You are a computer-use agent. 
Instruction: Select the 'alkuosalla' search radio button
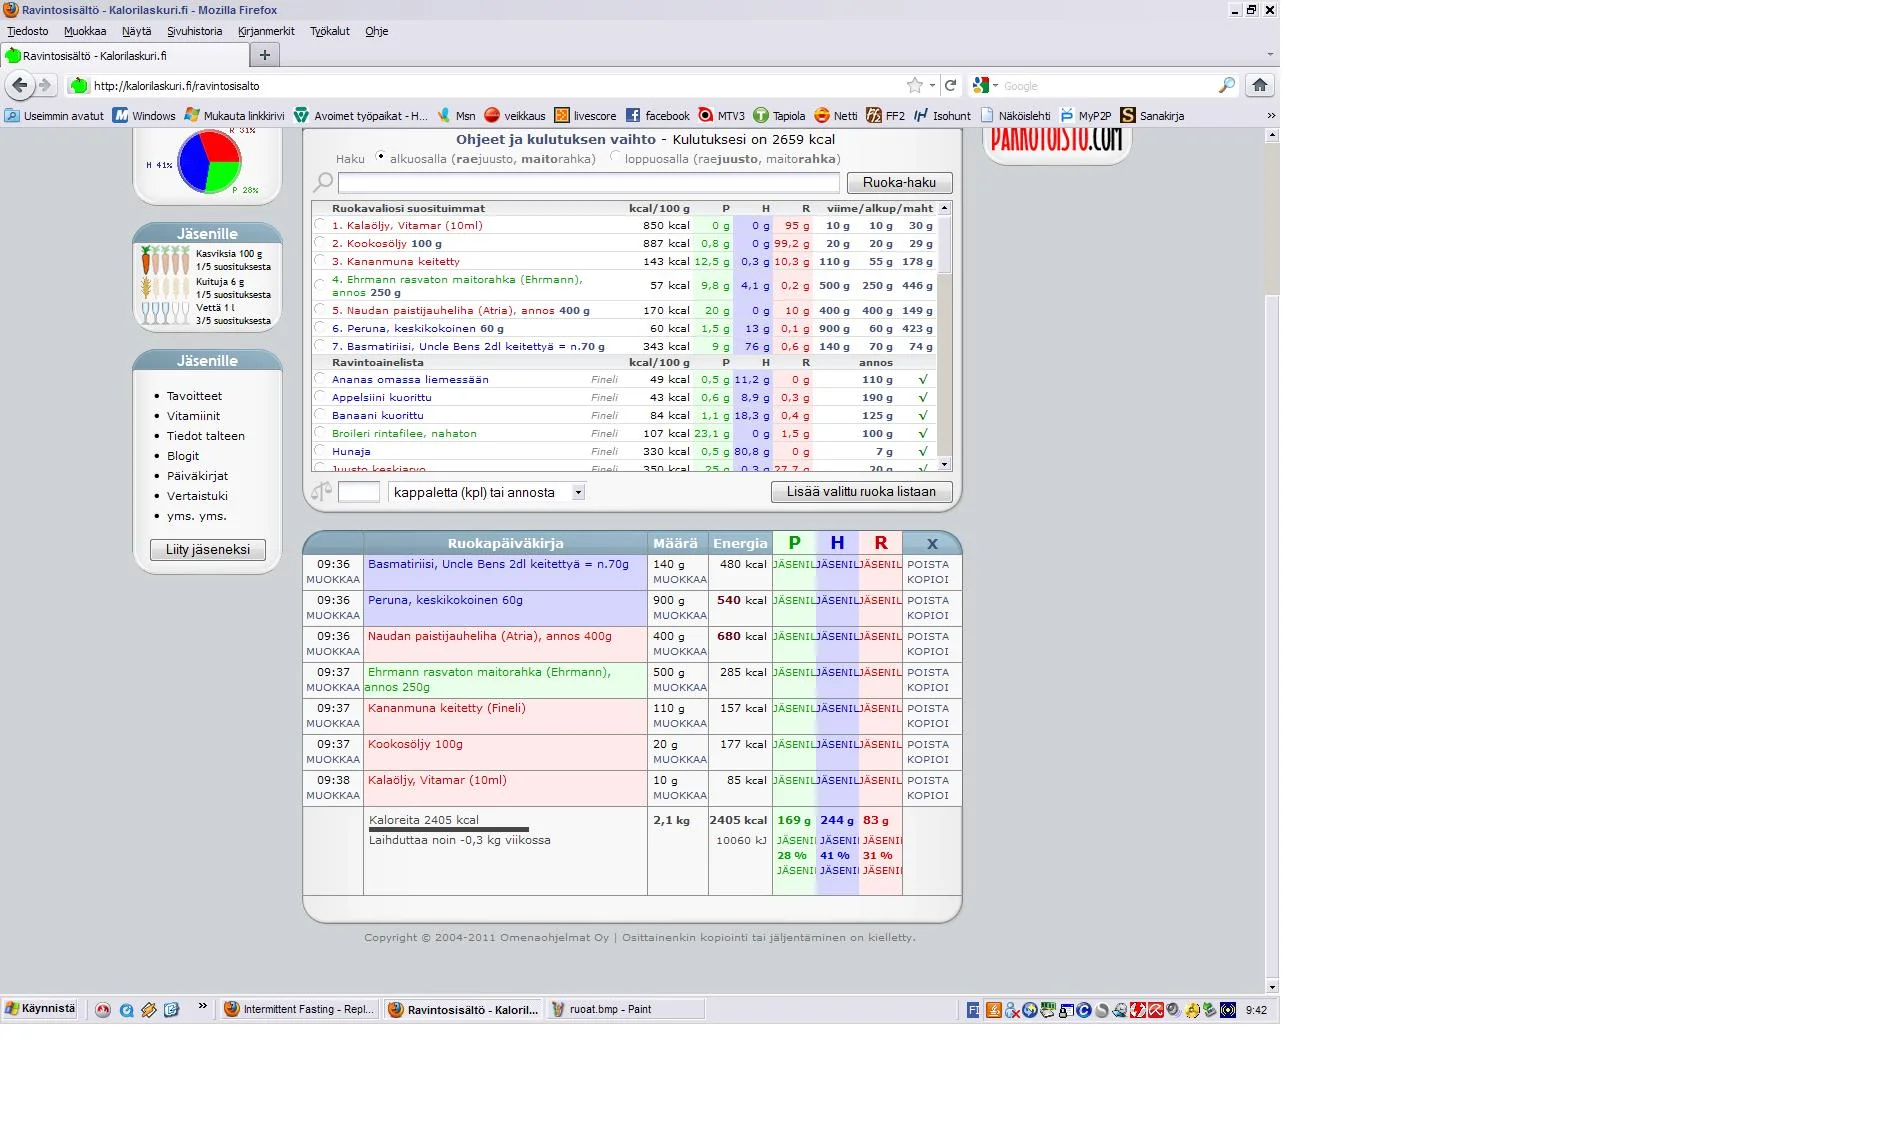click(x=381, y=157)
